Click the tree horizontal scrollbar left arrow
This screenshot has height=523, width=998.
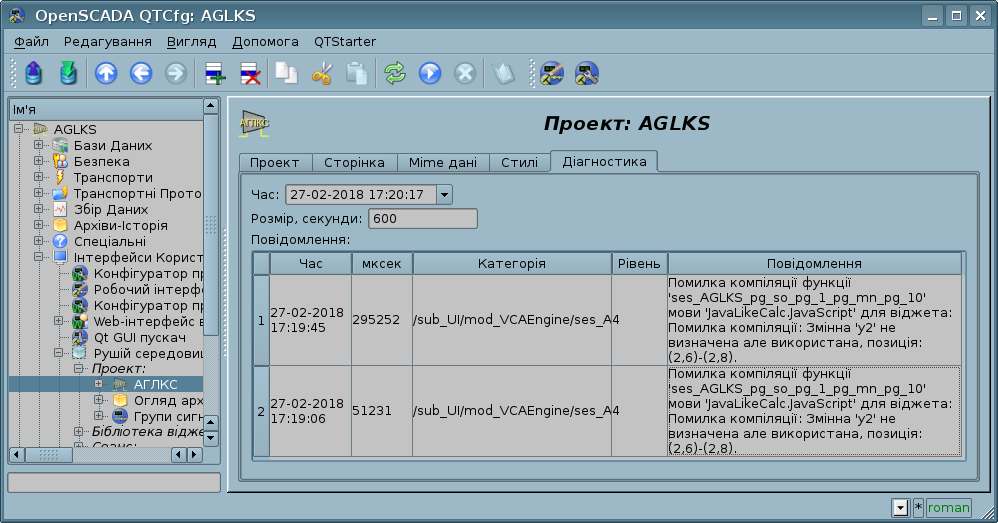tap(17, 455)
